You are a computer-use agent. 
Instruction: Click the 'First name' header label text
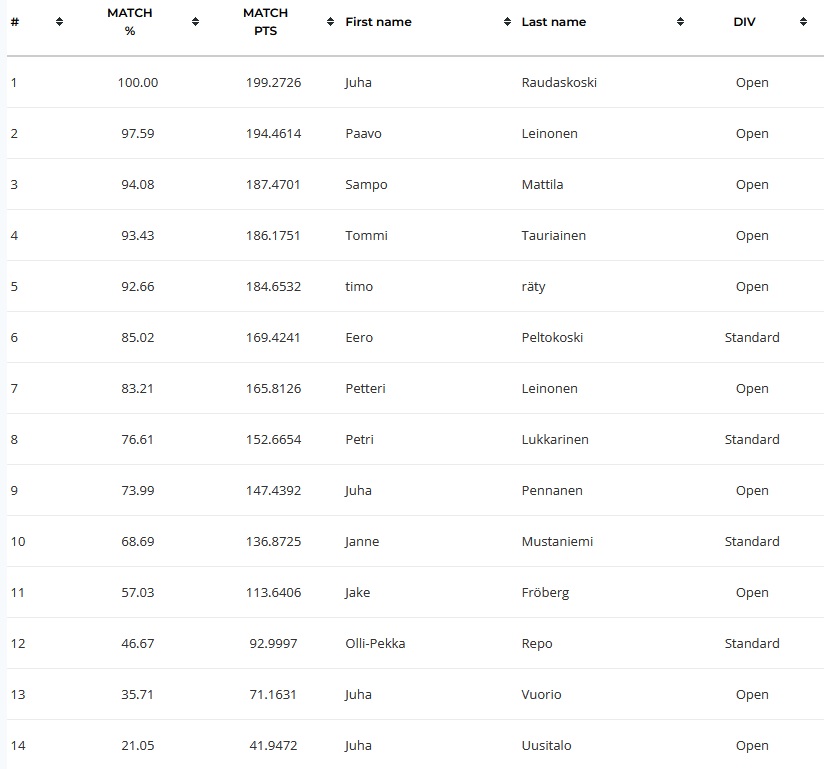378,22
